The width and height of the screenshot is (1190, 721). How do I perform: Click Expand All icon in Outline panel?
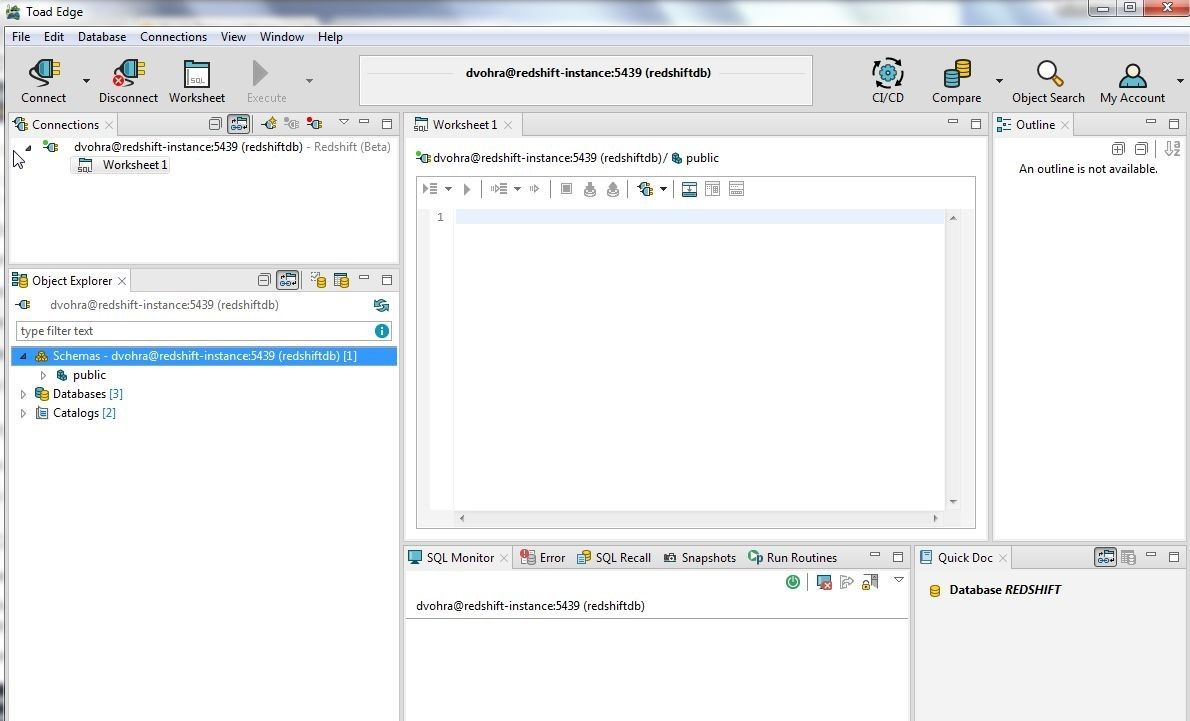click(x=1118, y=149)
